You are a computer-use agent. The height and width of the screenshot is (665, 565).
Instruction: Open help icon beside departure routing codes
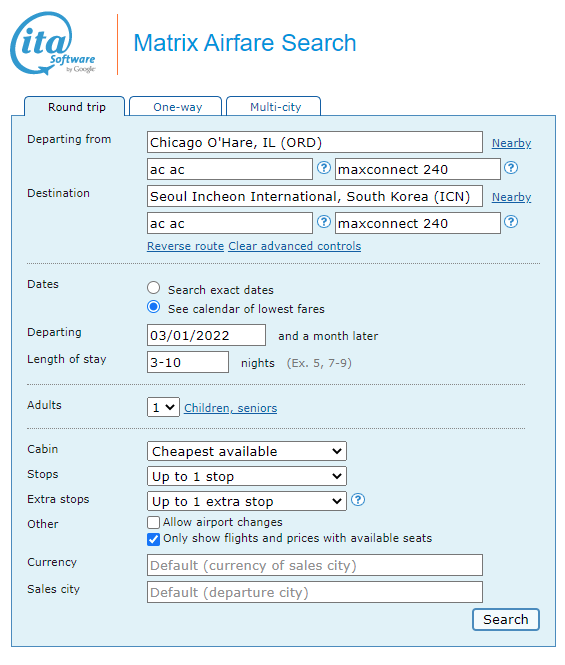point(324,168)
